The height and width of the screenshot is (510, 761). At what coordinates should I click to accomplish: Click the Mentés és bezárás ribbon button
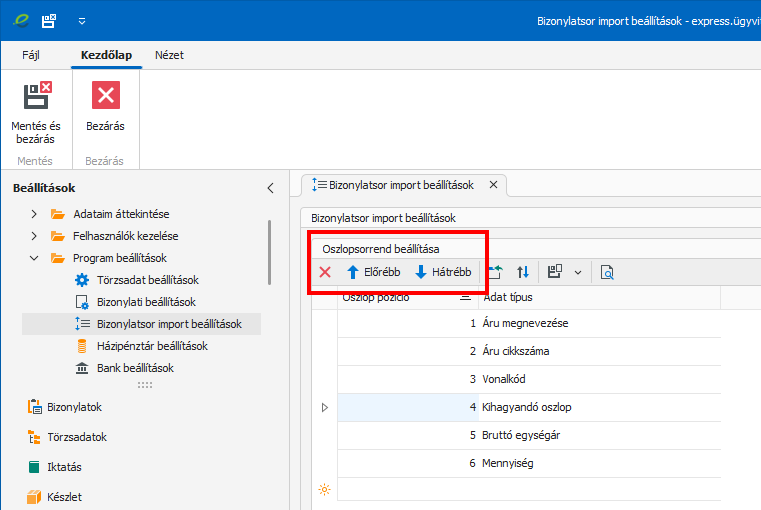(36, 110)
